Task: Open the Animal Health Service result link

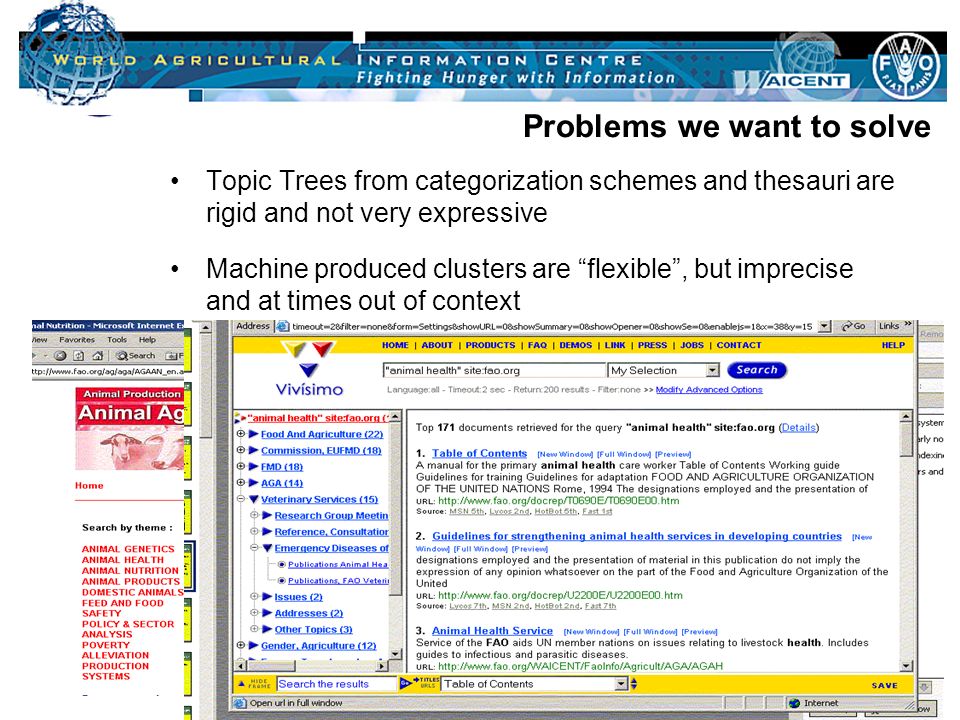Action: click(492, 631)
